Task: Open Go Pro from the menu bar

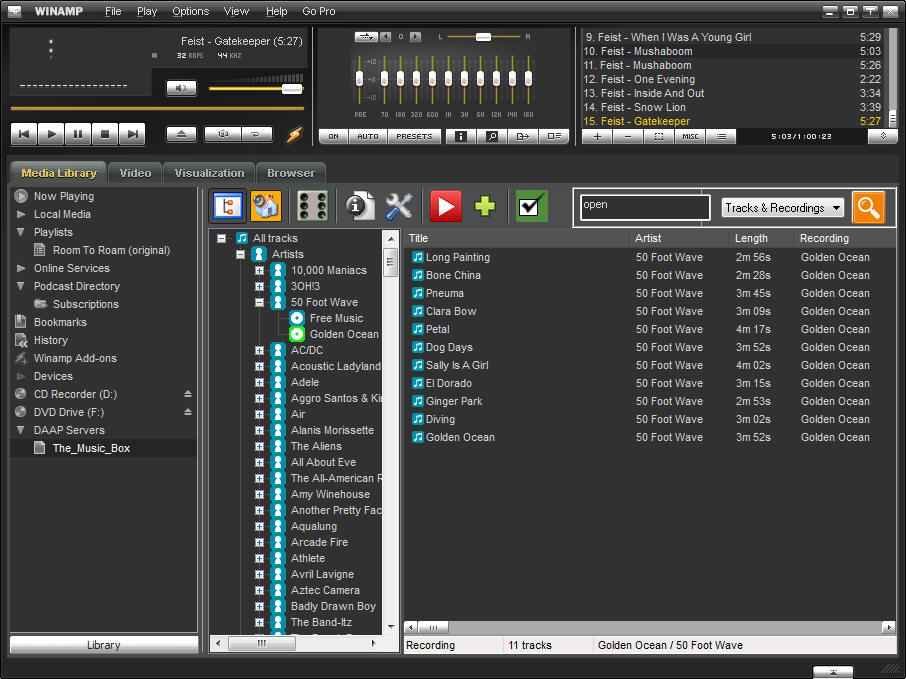Action: pyautogui.click(x=318, y=11)
